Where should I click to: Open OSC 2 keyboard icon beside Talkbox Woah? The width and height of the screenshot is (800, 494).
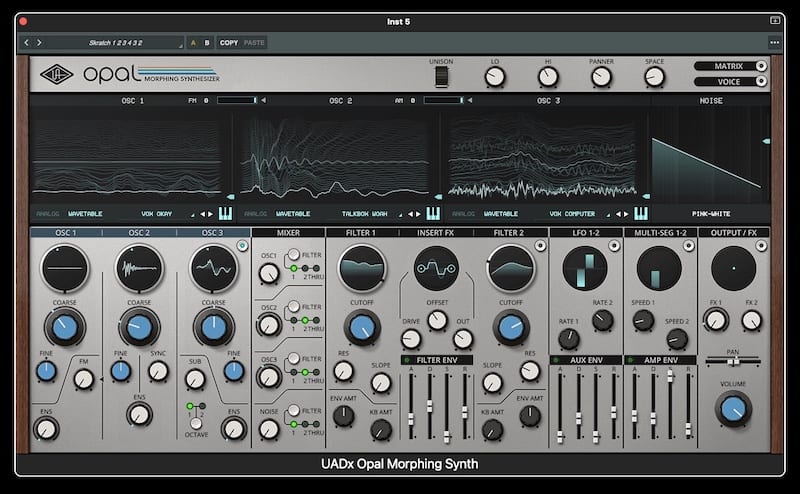click(x=433, y=213)
